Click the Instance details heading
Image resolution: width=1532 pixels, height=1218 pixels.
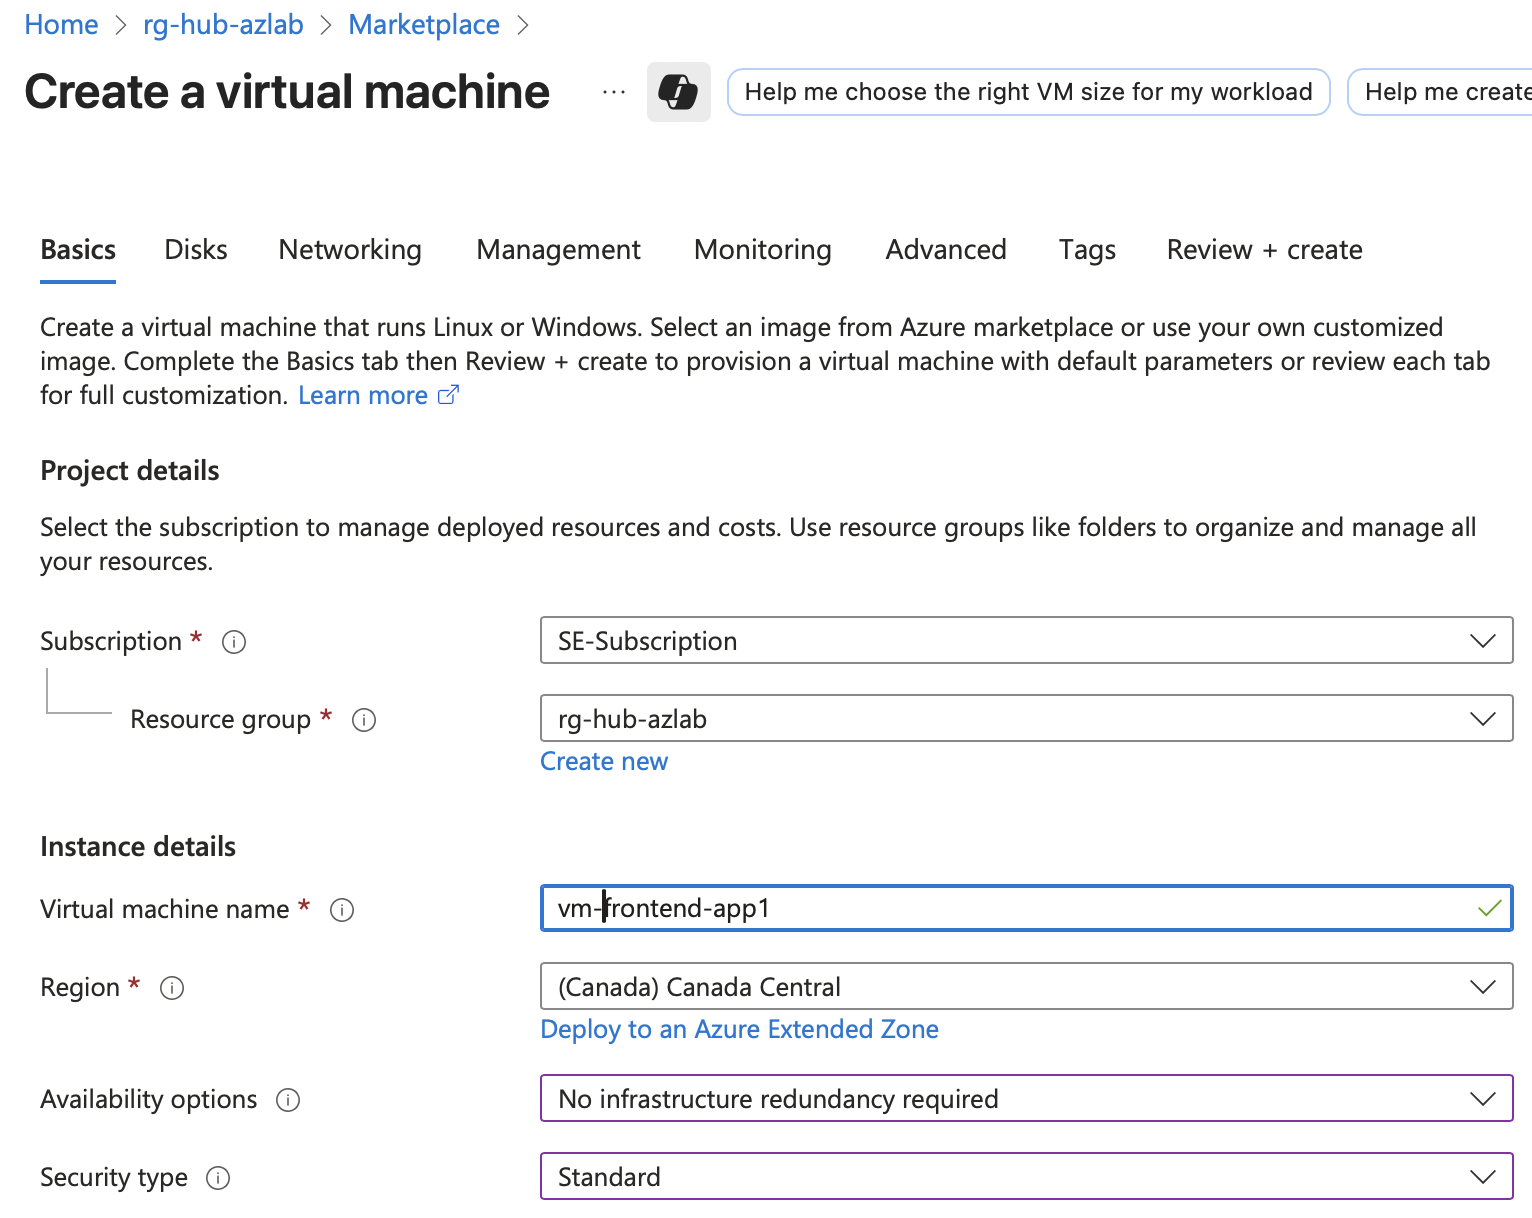click(138, 847)
